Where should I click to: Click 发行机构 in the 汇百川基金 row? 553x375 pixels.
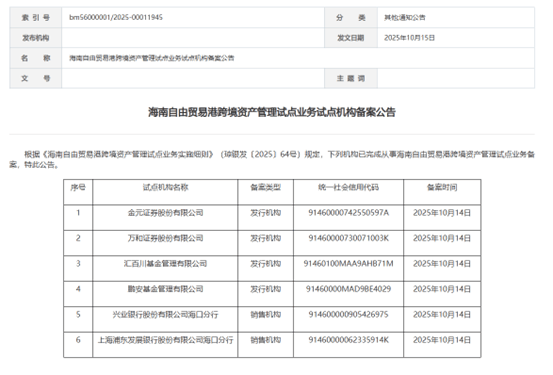coord(266,264)
